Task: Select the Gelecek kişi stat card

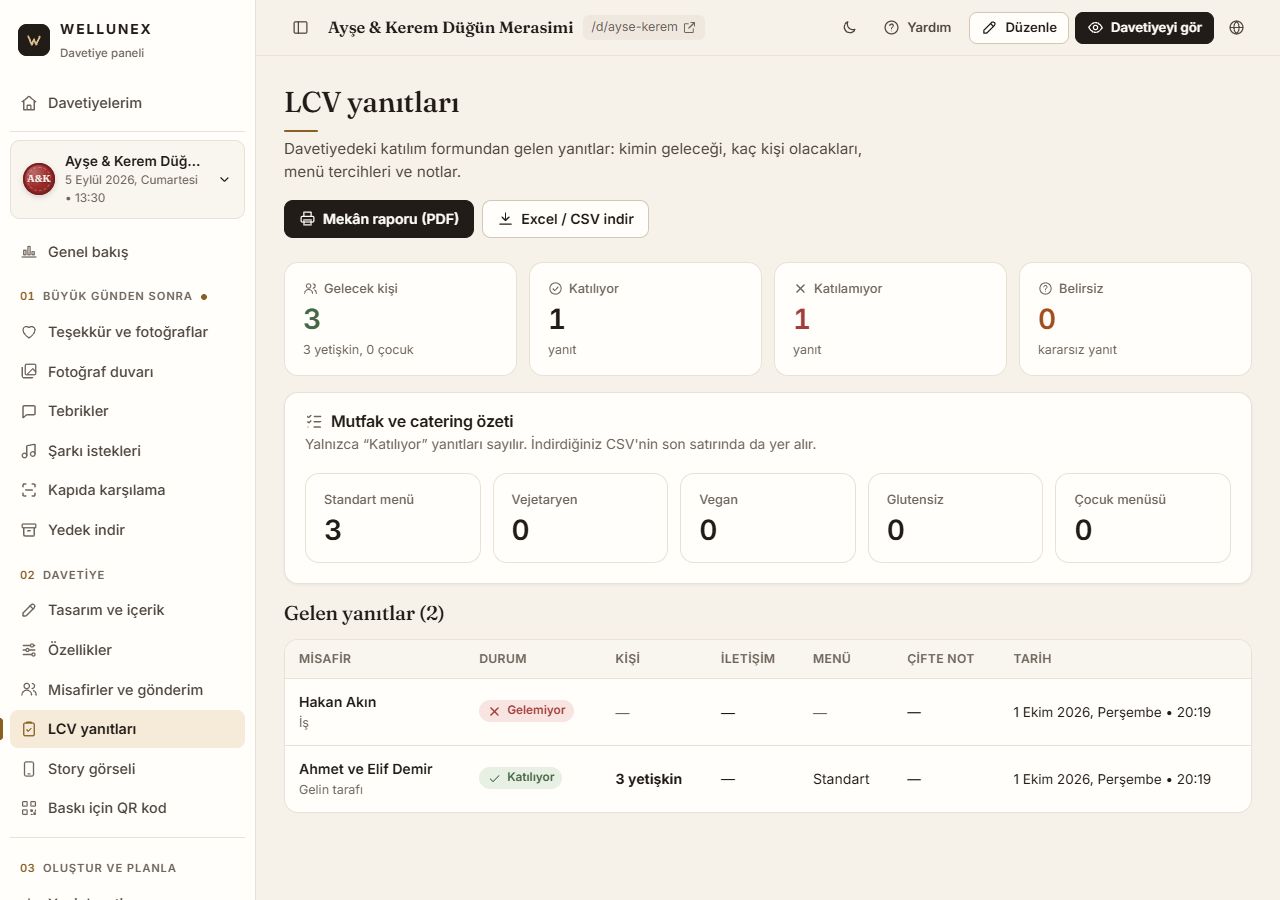Action: point(400,319)
